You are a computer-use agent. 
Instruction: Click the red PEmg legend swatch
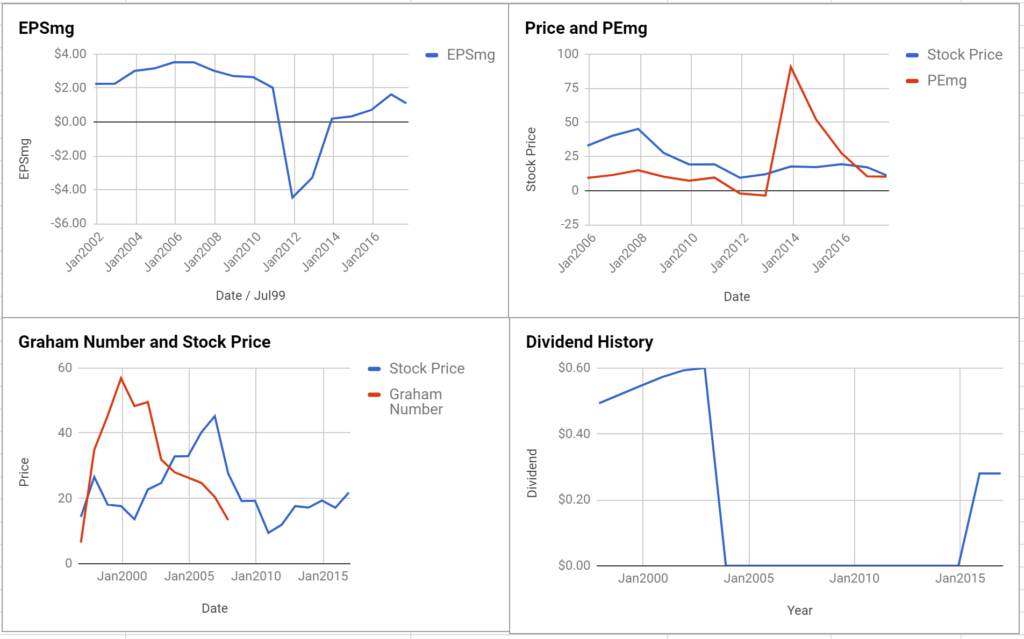click(x=912, y=81)
